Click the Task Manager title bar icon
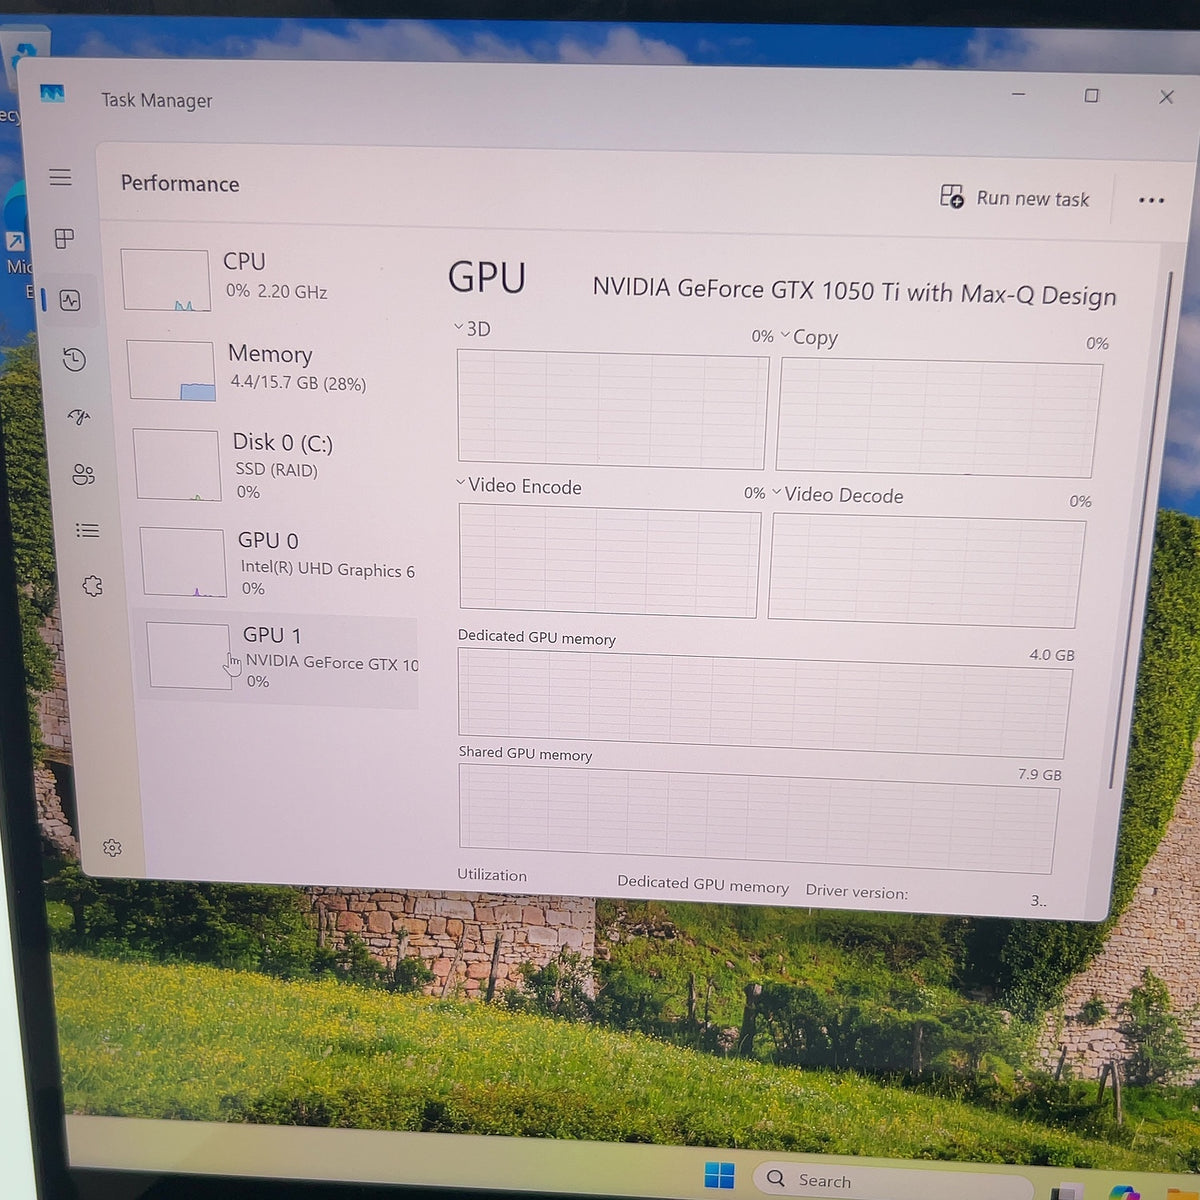Screen dimensions: 1200x1200 pos(52,93)
